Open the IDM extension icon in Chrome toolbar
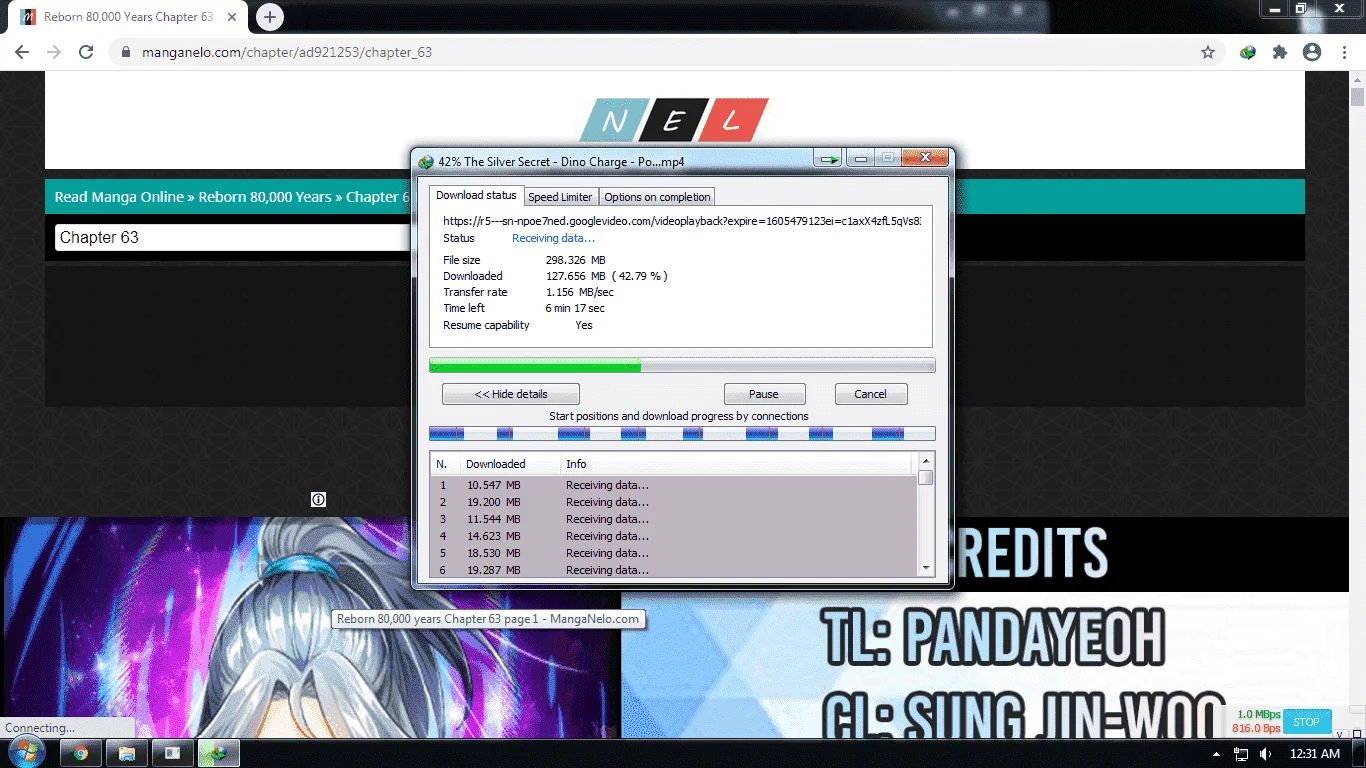This screenshot has width=1366, height=768. tap(1248, 52)
